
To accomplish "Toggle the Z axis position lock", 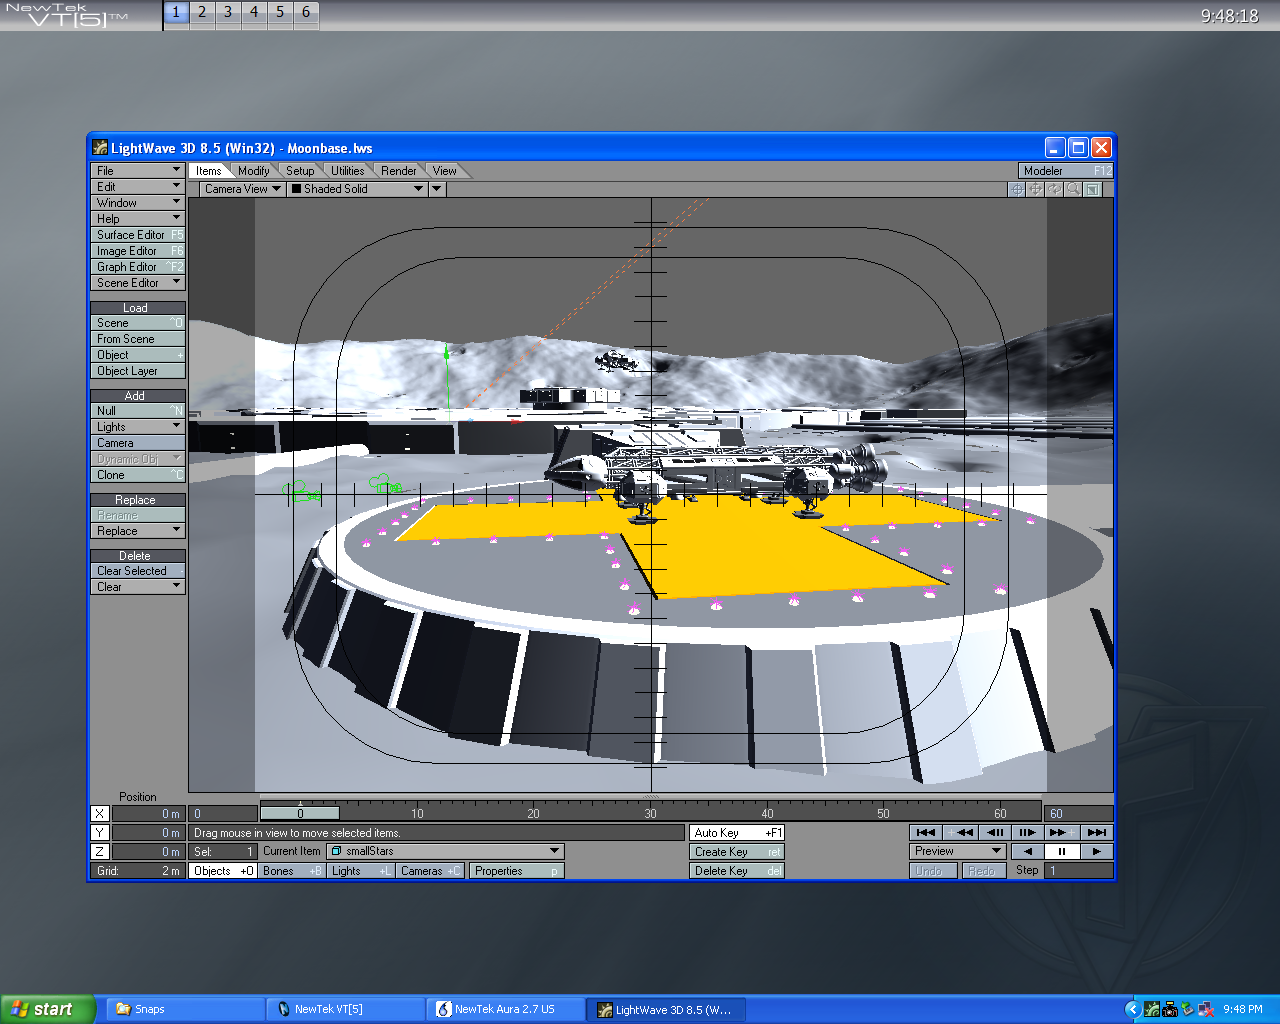I will point(99,851).
